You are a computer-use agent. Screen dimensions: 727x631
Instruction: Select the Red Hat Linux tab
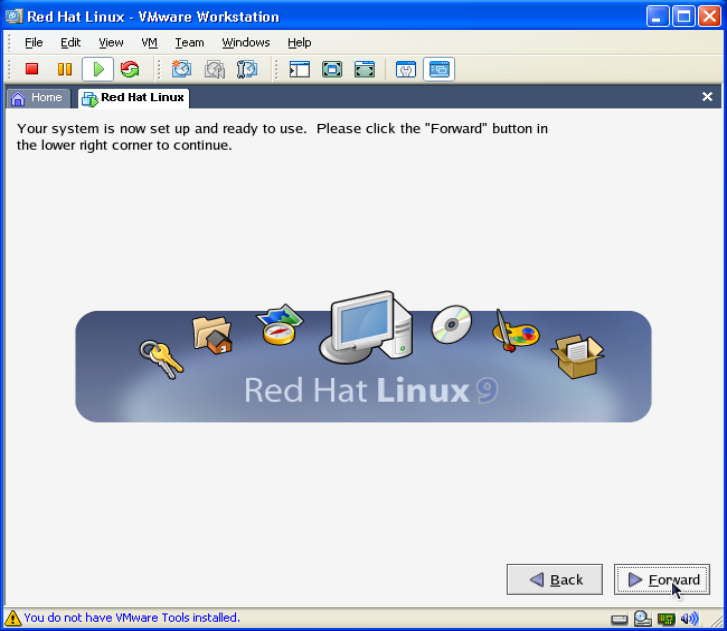pyautogui.click(x=133, y=97)
